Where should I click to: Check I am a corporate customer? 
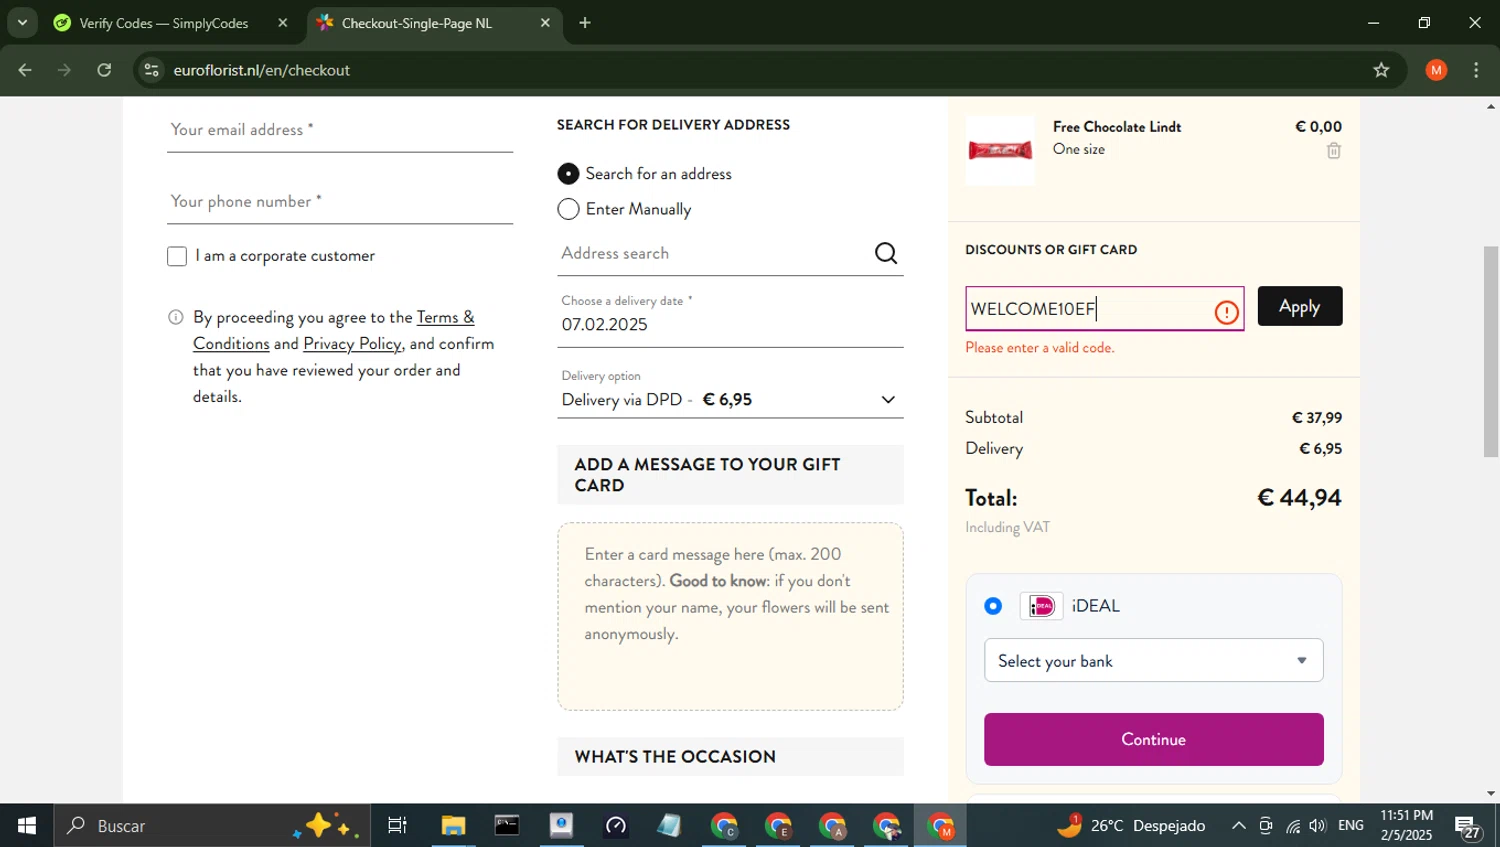click(x=177, y=256)
